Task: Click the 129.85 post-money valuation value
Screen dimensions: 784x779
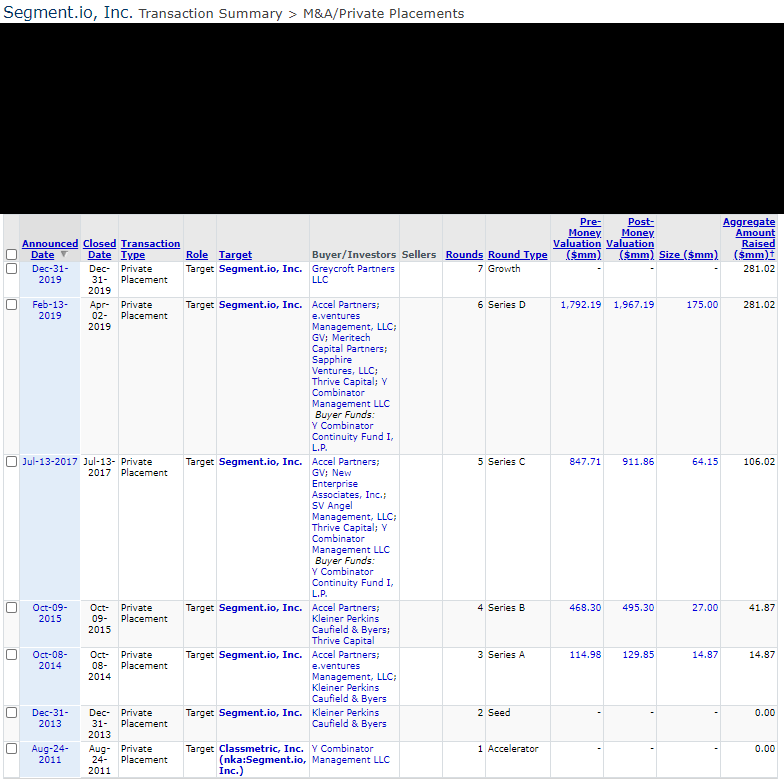Action: coord(638,654)
